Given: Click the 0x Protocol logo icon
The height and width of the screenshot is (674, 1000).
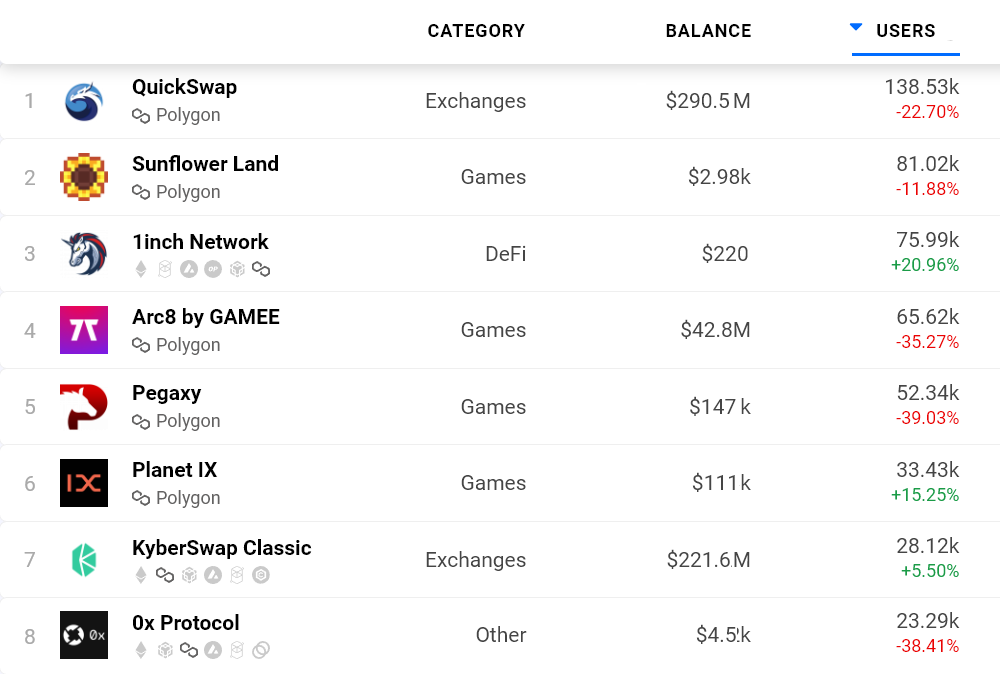Looking at the screenshot, I should coord(84,635).
